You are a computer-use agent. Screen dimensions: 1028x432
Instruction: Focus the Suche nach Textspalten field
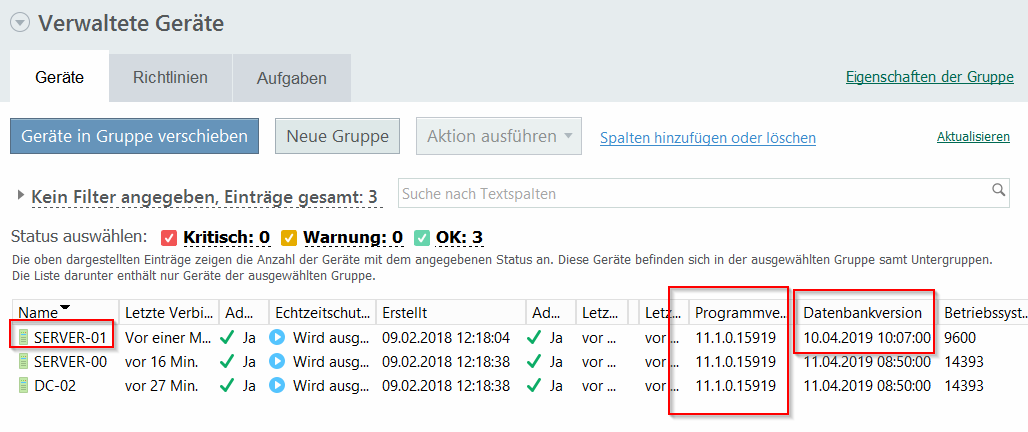[690, 193]
